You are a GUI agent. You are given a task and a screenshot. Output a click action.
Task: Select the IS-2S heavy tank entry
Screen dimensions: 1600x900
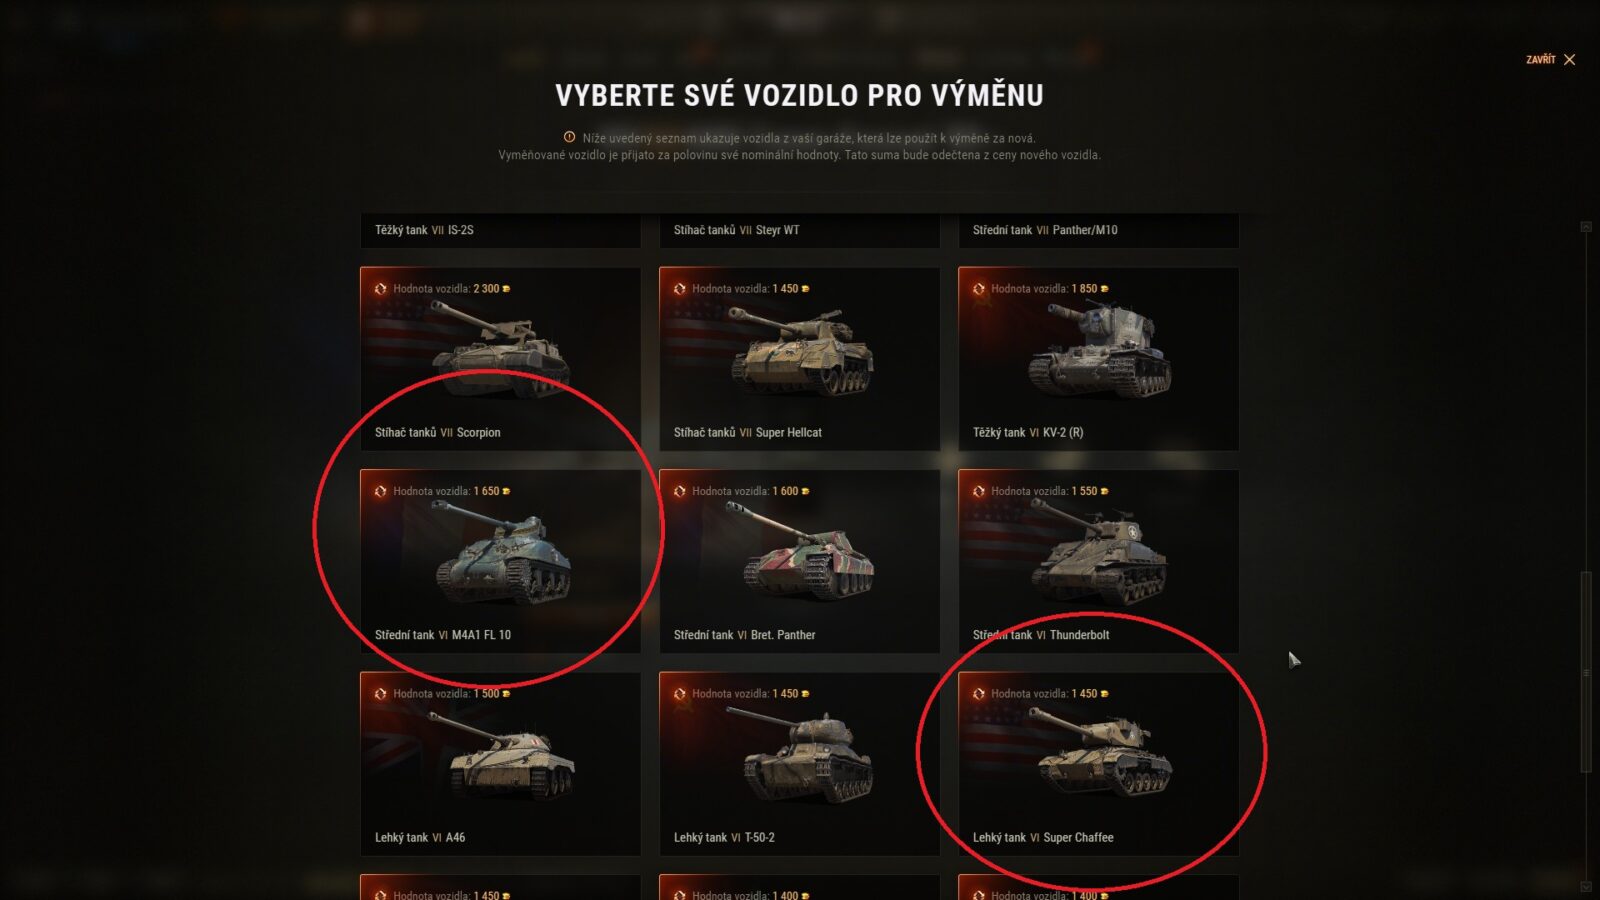(500, 231)
